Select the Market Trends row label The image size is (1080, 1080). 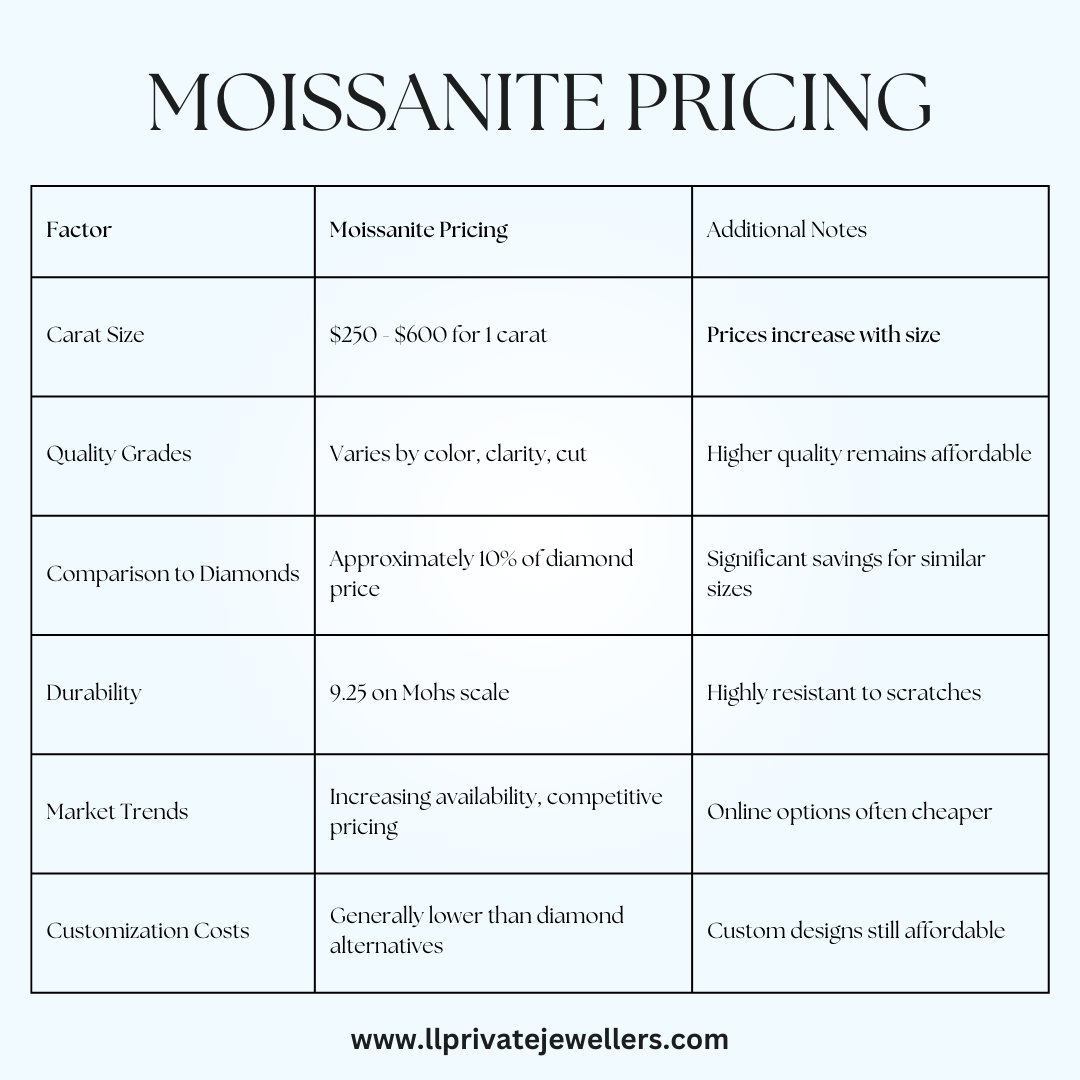117,812
